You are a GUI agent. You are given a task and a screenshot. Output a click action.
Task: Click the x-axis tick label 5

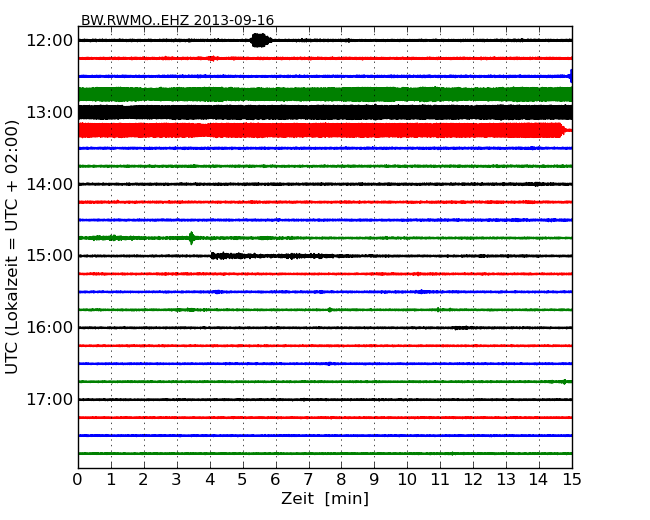tap(242, 480)
